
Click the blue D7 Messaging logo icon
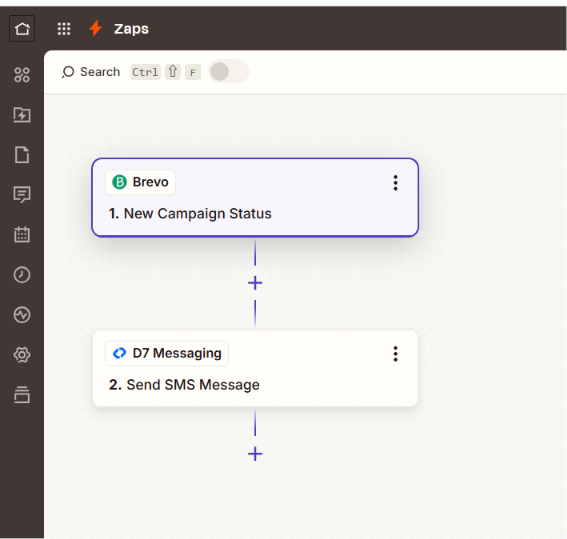click(119, 353)
